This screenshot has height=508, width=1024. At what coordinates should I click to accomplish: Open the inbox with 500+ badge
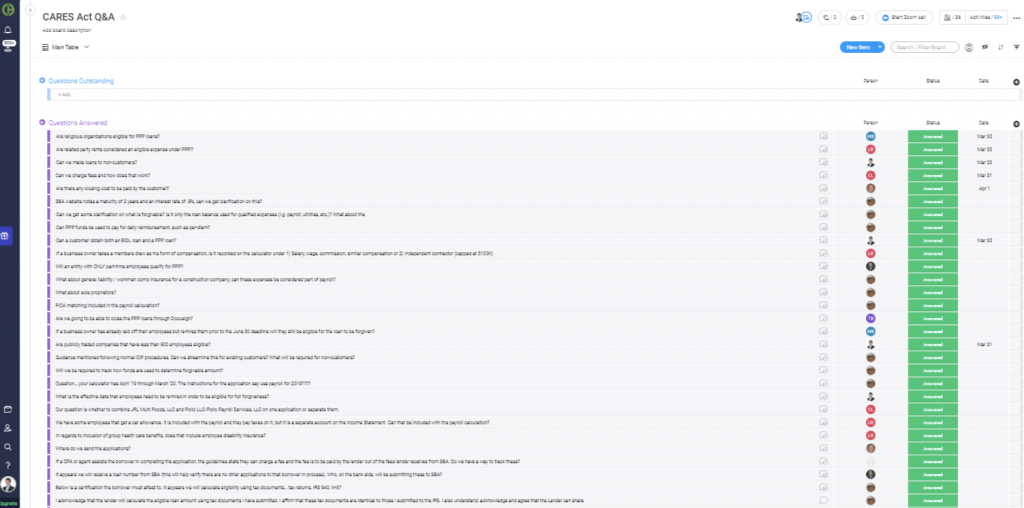pyautogui.click(x=8, y=46)
